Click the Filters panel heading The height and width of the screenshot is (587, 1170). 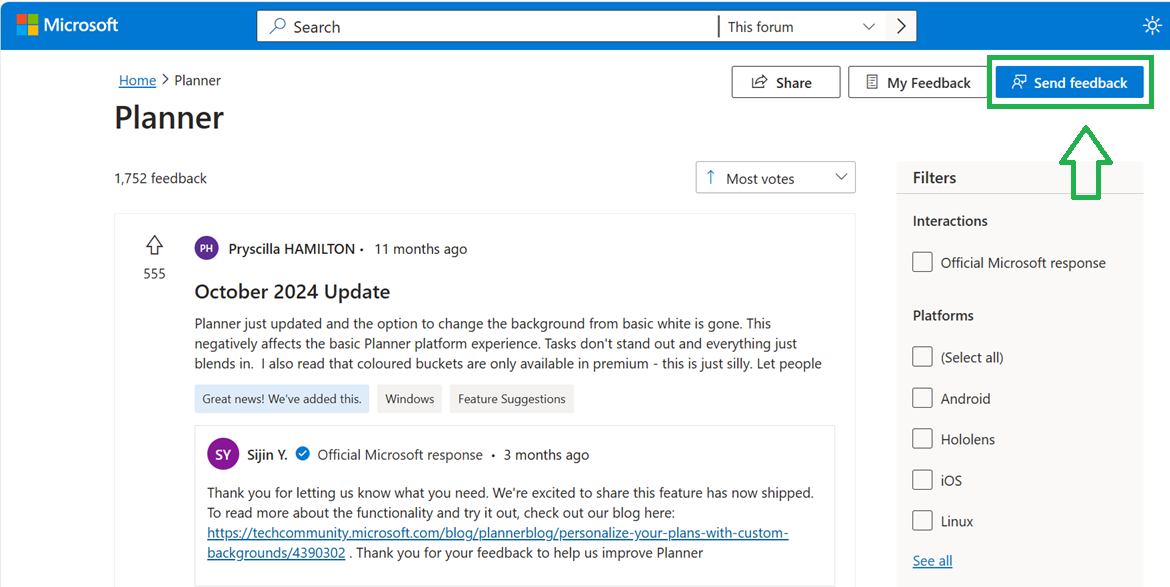[x=934, y=178]
